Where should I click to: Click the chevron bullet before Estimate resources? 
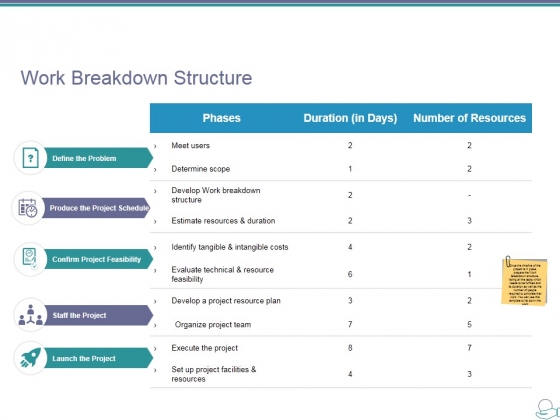(155, 221)
